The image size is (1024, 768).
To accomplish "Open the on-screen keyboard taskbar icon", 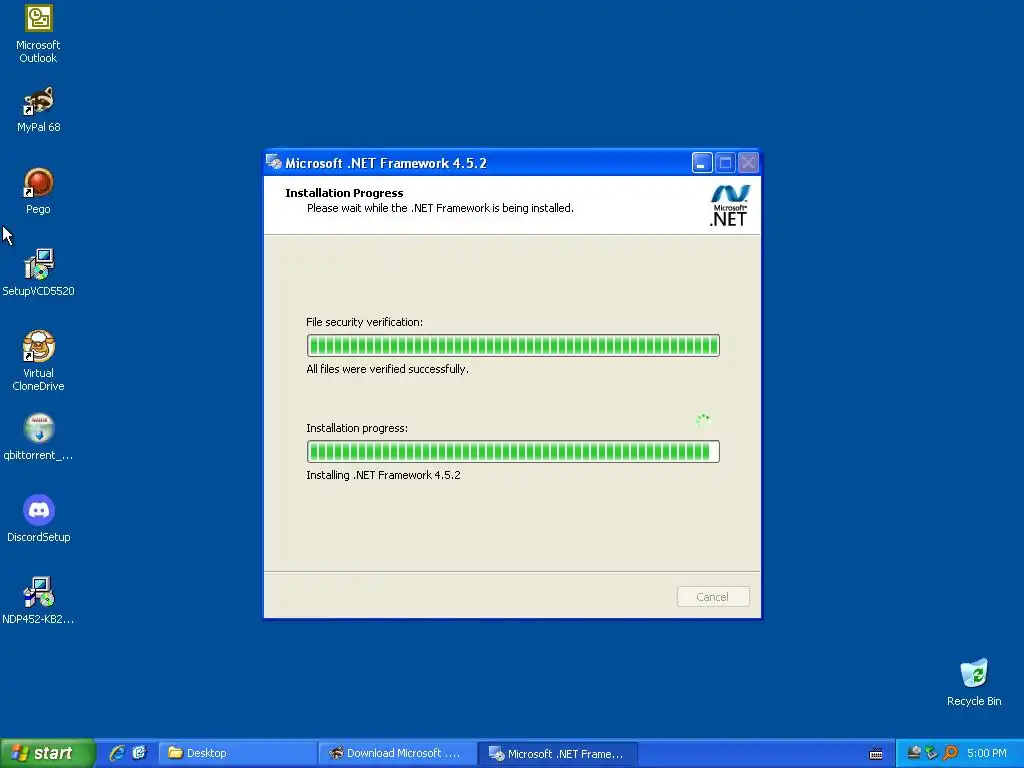I will 876,754.
